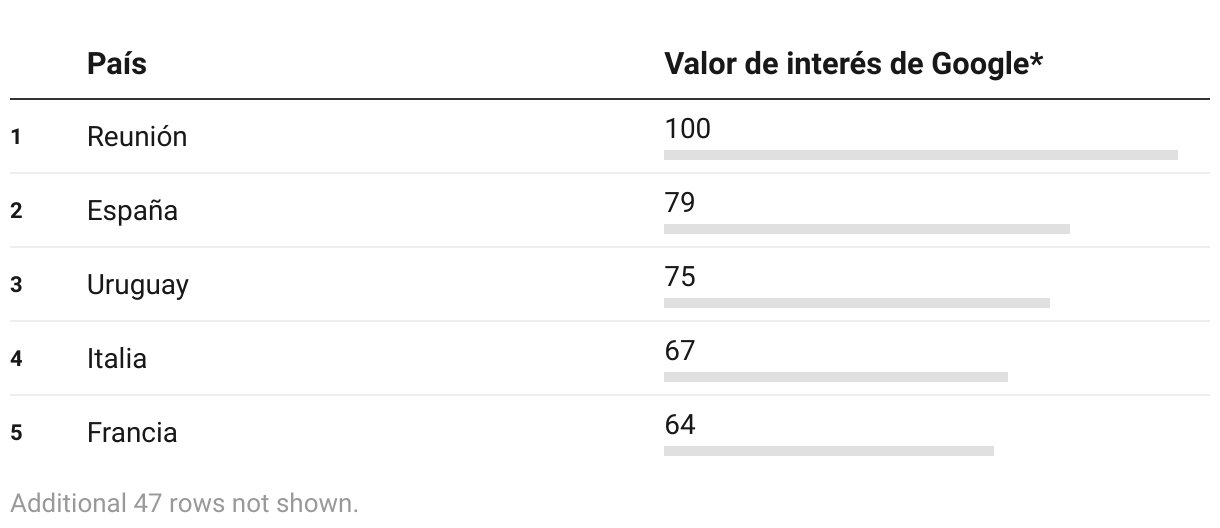This screenshot has height=528, width=1220.
Task: Click the País column header
Action: pos(116,64)
